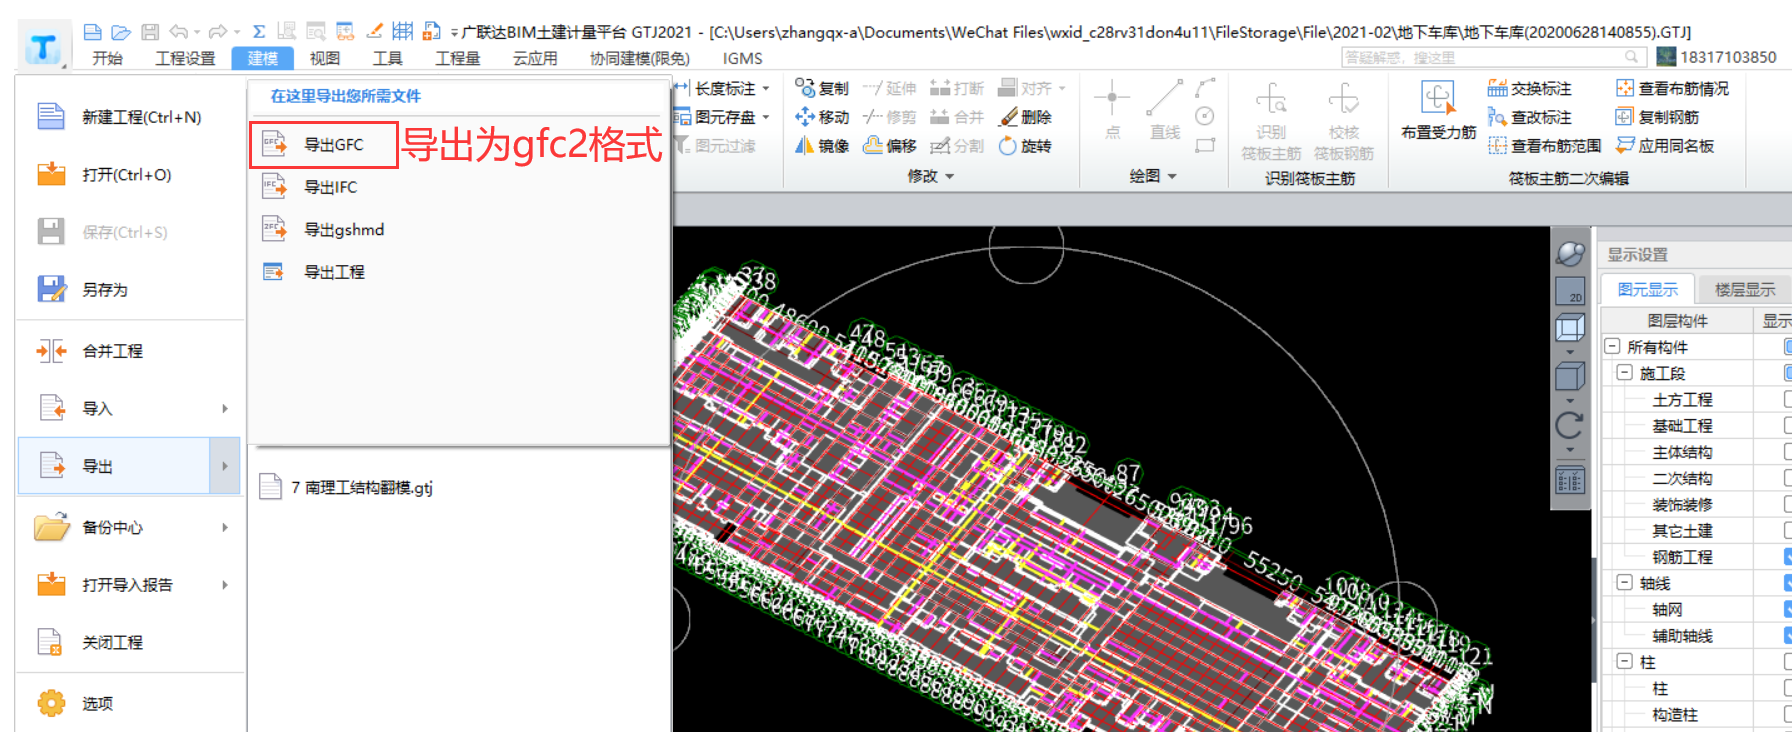Click the 交换标注 tool
Viewport: 1792px width, 732px height.
(x=1530, y=88)
